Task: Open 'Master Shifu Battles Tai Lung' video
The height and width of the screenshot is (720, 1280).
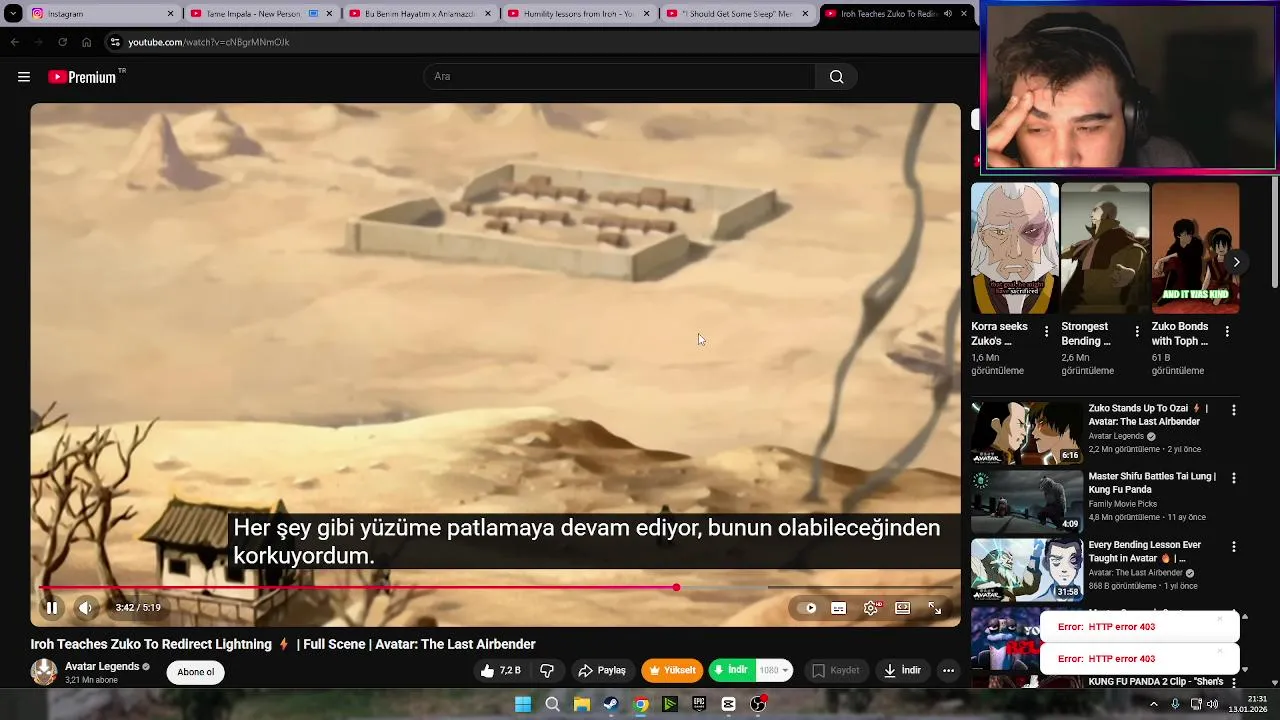Action: (1027, 502)
